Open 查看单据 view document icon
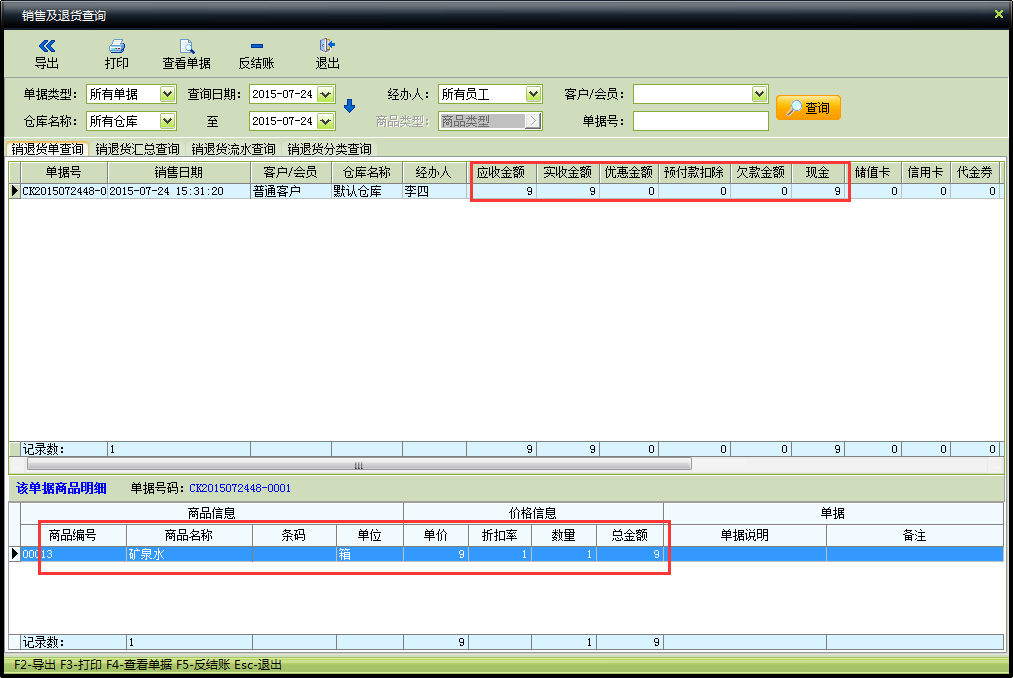1013x678 pixels. pyautogui.click(x=186, y=46)
